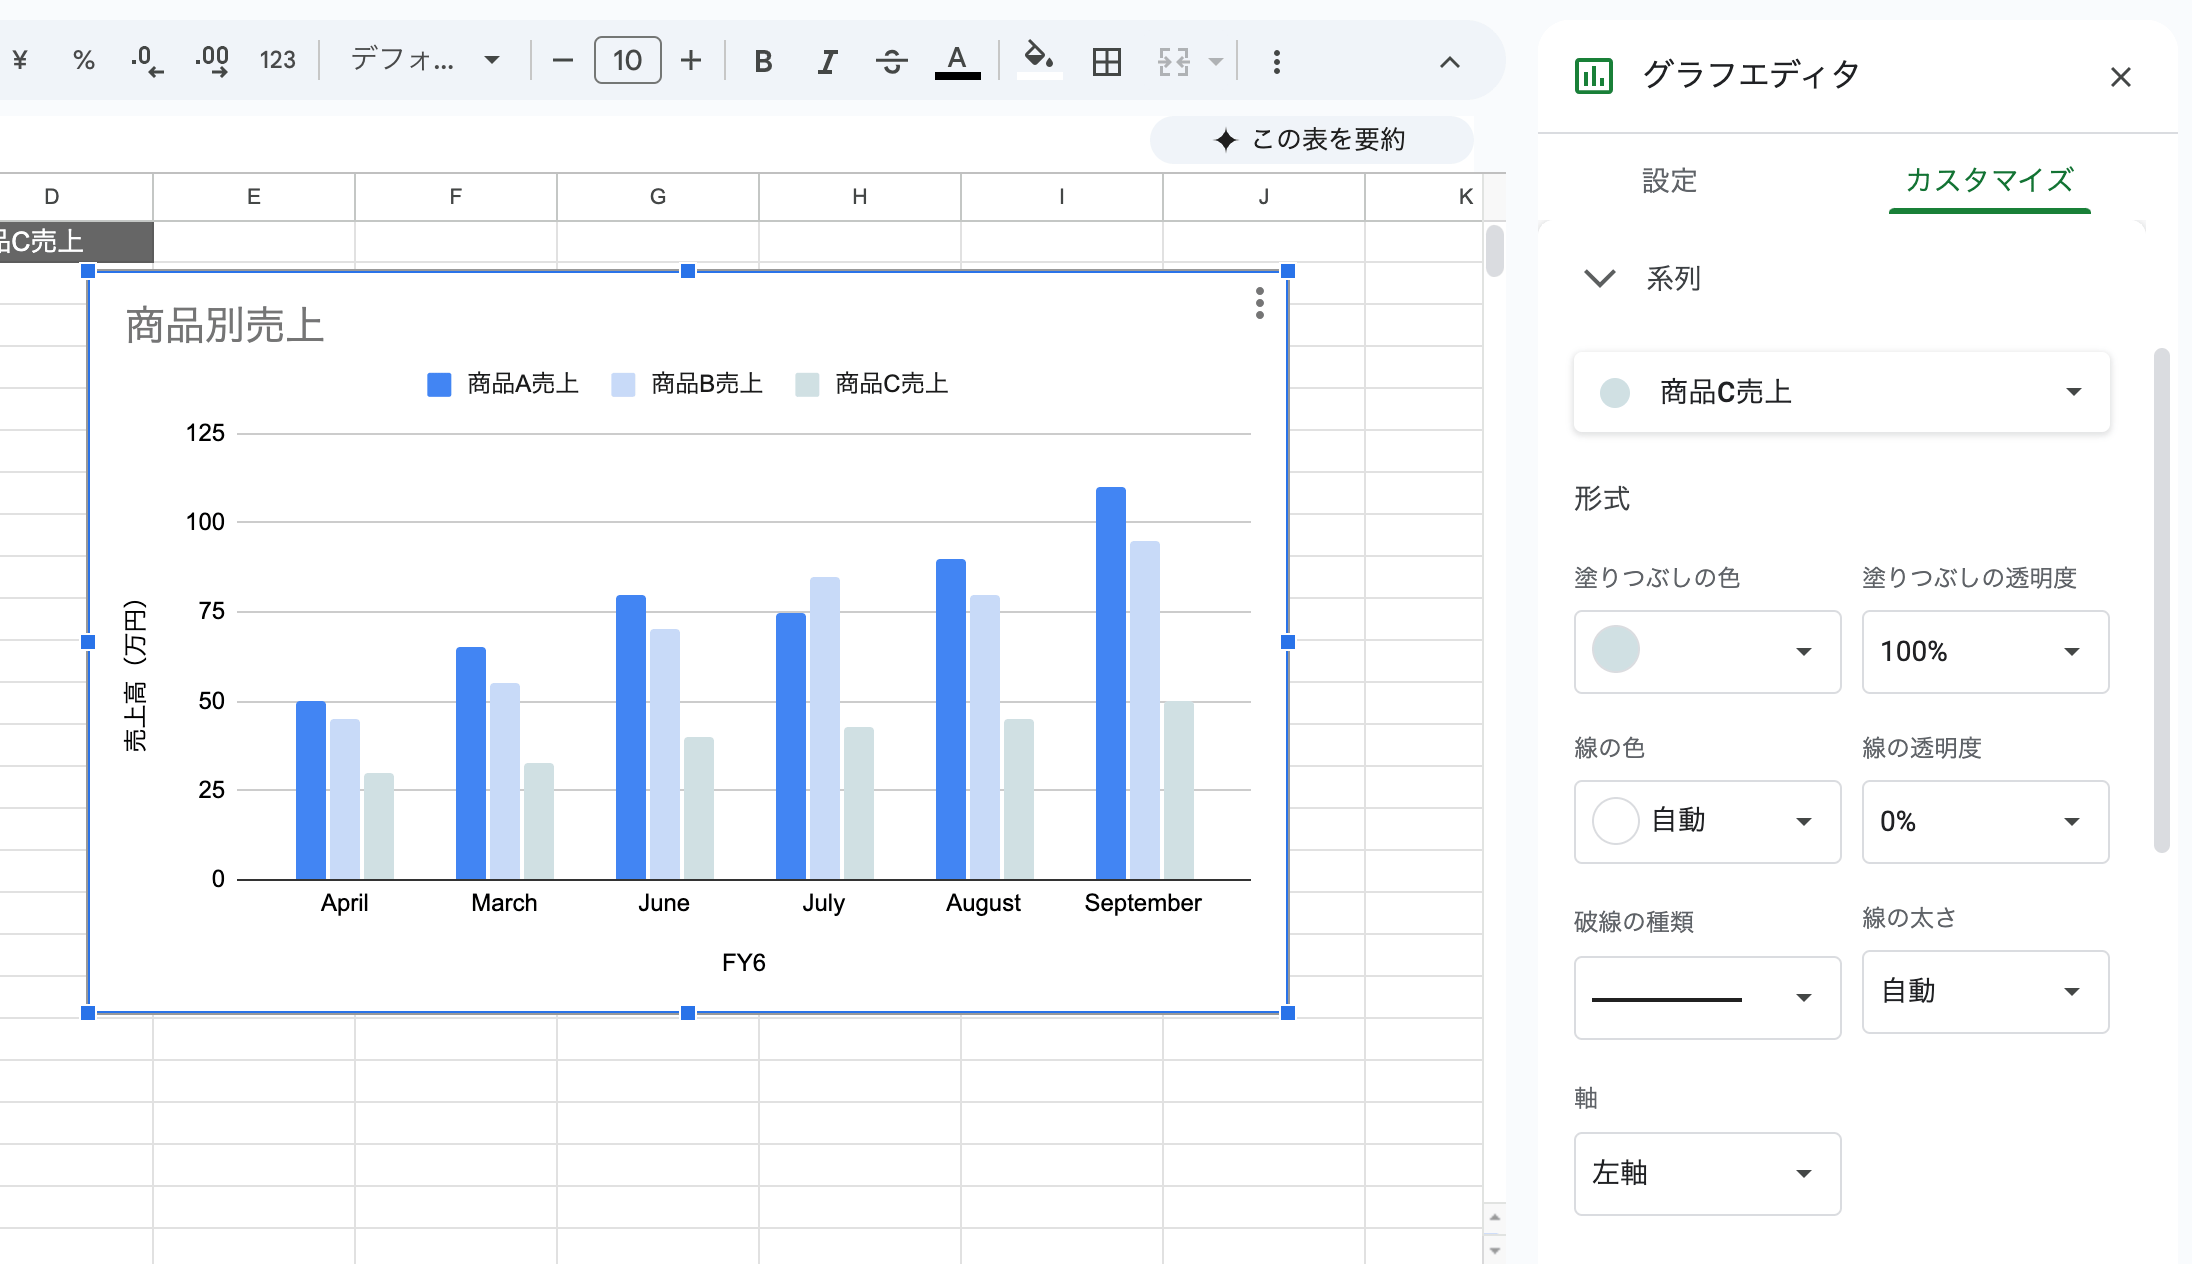Click the font size input field
Viewport: 2192px width, 1264px height.
point(627,61)
